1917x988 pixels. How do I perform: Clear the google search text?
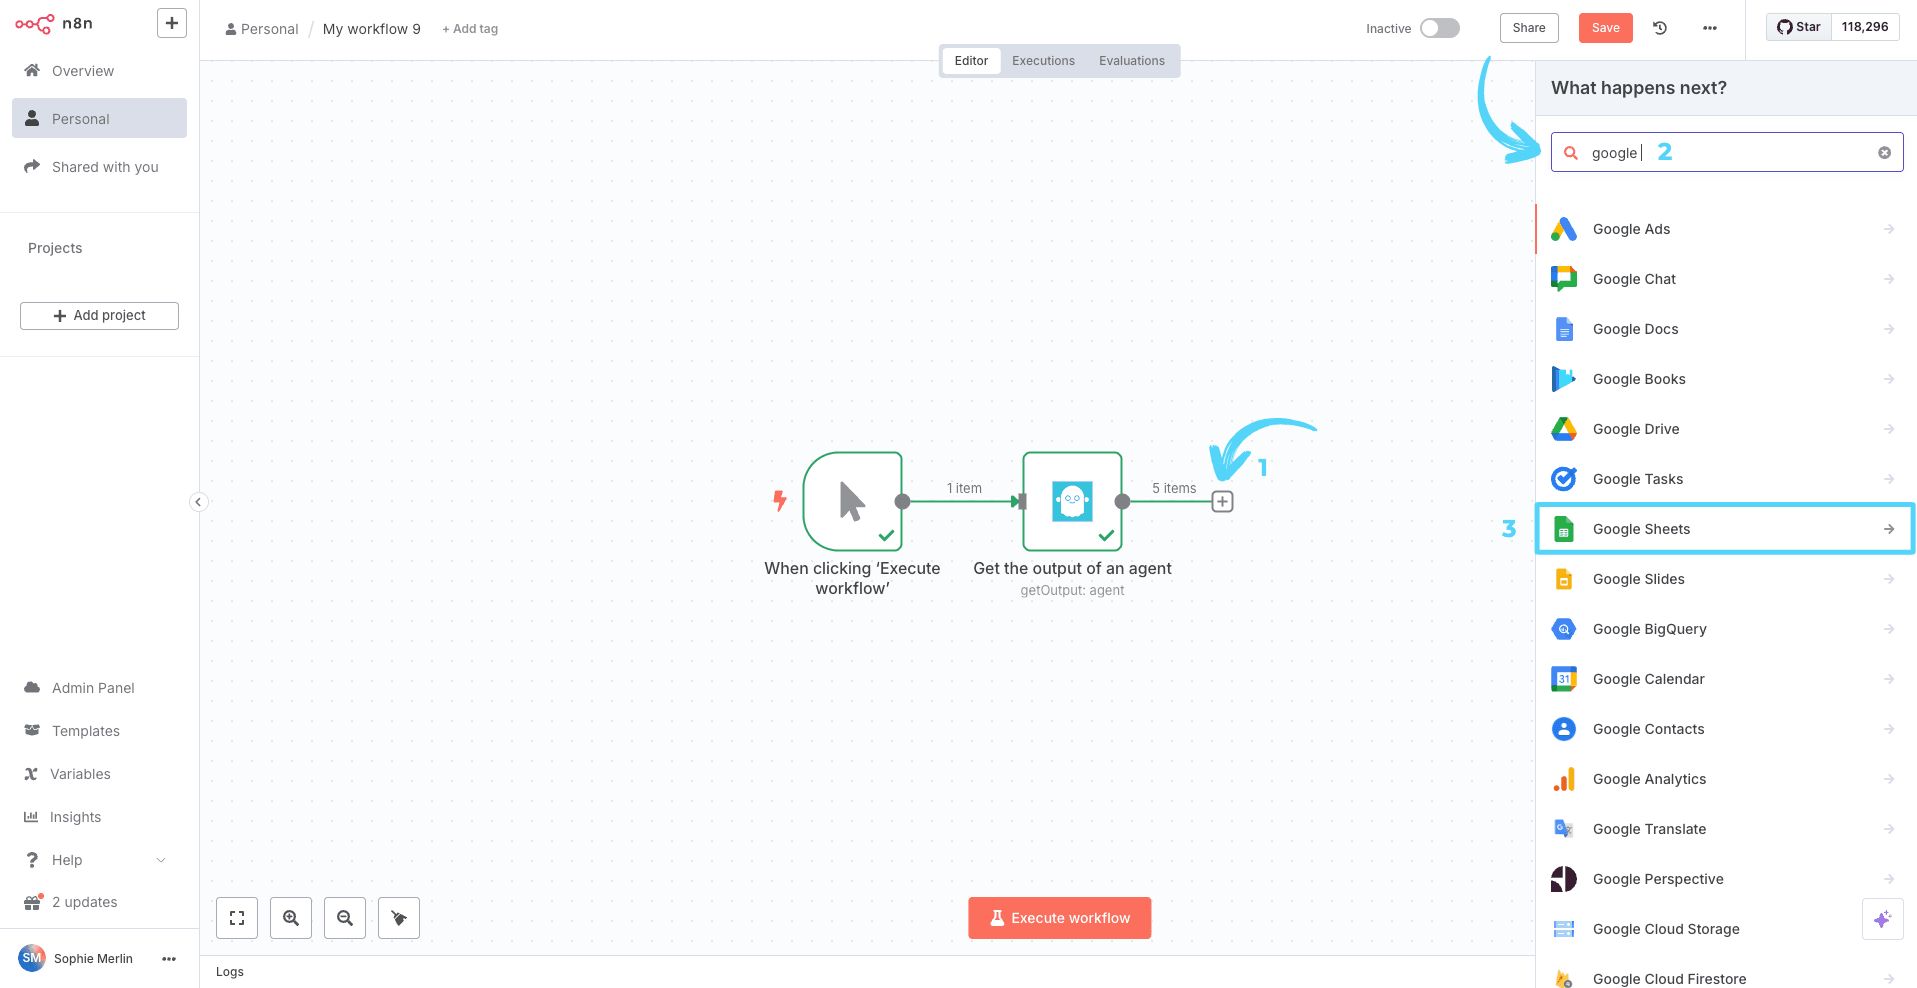[x=1884, y=153]
